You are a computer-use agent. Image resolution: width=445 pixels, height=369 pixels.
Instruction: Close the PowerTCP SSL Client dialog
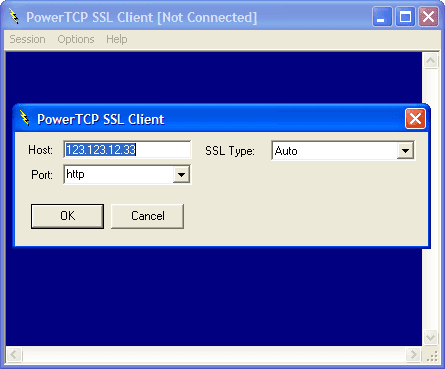415,118
